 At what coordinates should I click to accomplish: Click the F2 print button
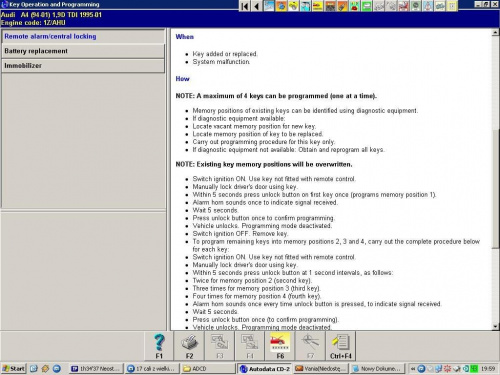click(189, 346)
